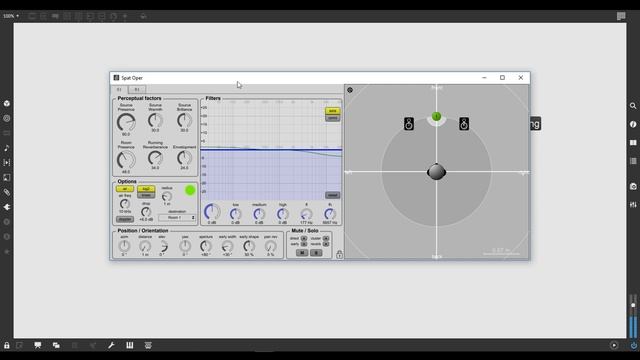Image resolution: width=640 pixels, height=360 pixels.
Task: Switch to the first tab in Spat Oper
Action: (x=119, y=89)
